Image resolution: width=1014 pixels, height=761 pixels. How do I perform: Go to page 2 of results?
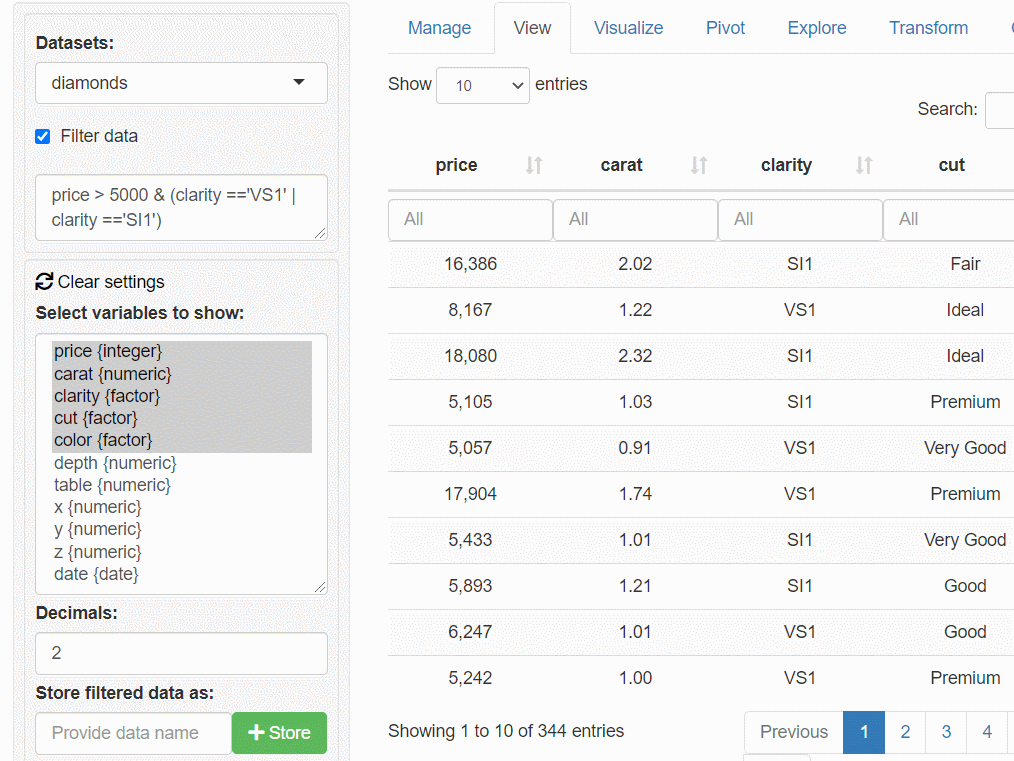tap(905, 732)
